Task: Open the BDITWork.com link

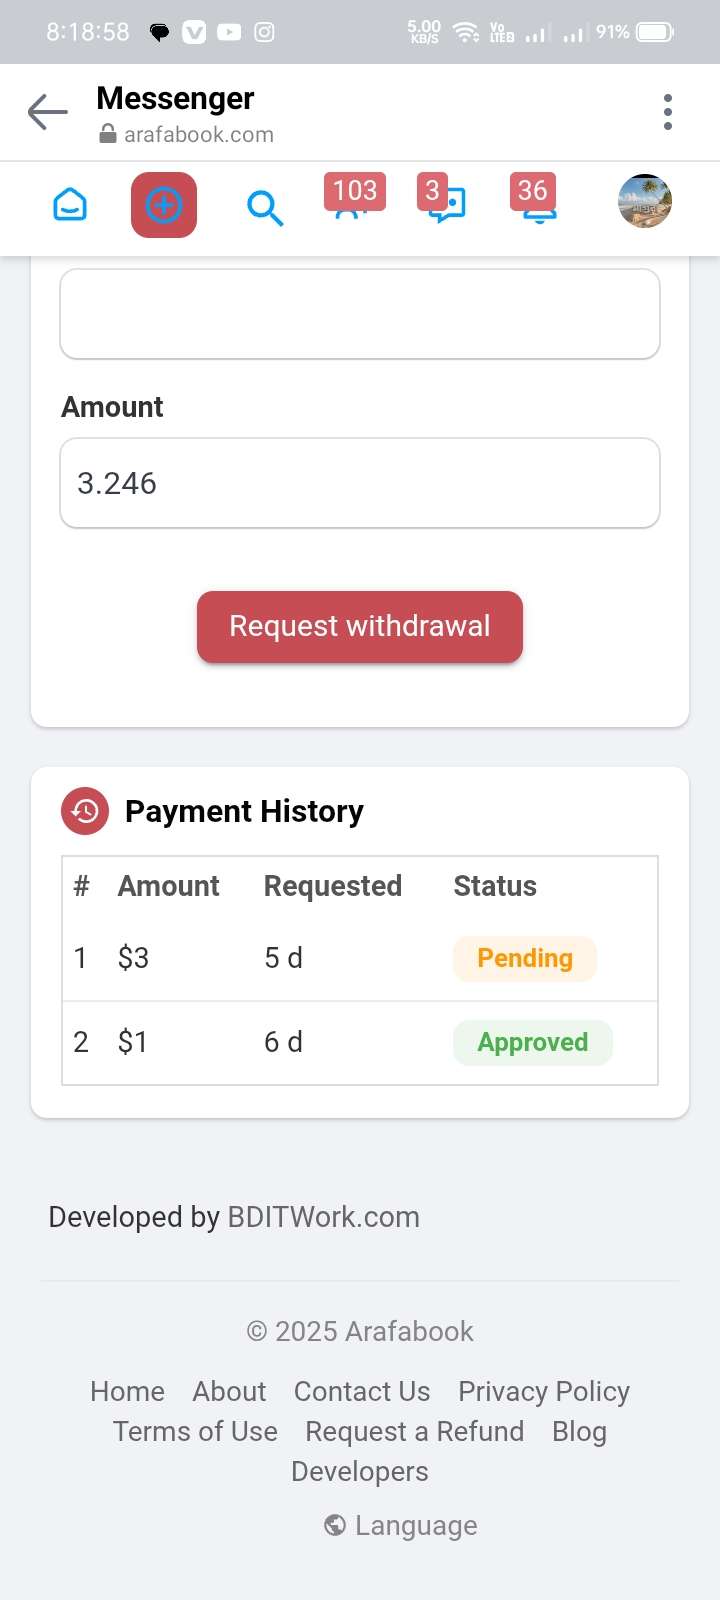Action: click(x=324, y=1217)
